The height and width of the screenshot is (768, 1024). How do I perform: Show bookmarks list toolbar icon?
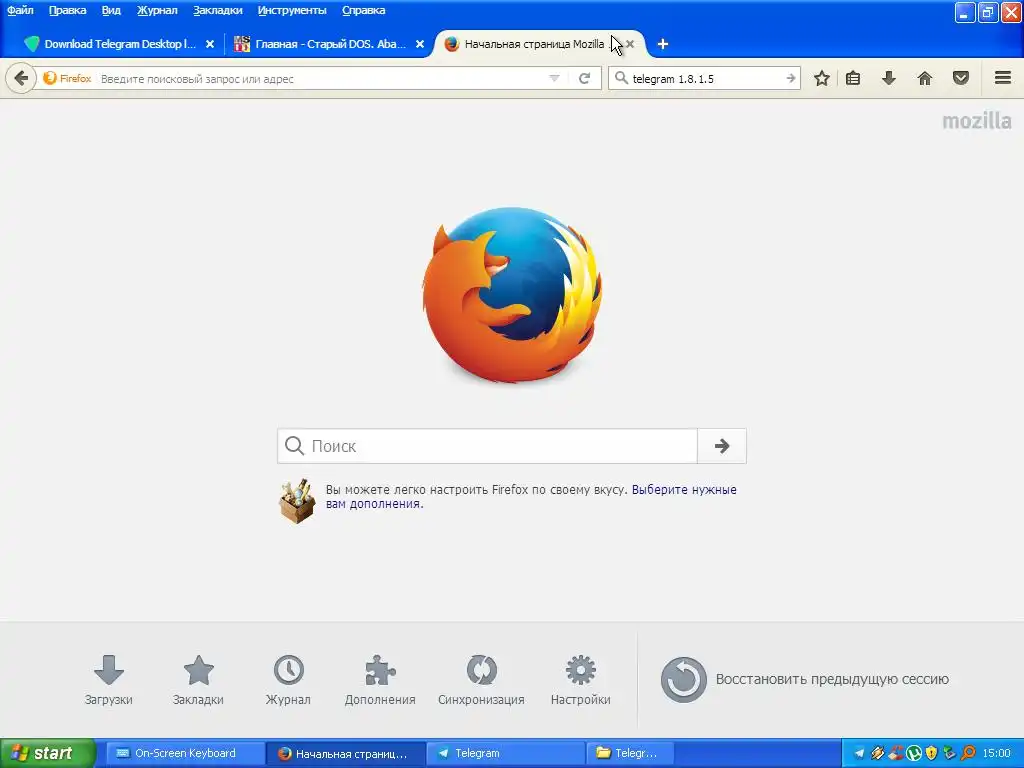[x=853, y=78]
